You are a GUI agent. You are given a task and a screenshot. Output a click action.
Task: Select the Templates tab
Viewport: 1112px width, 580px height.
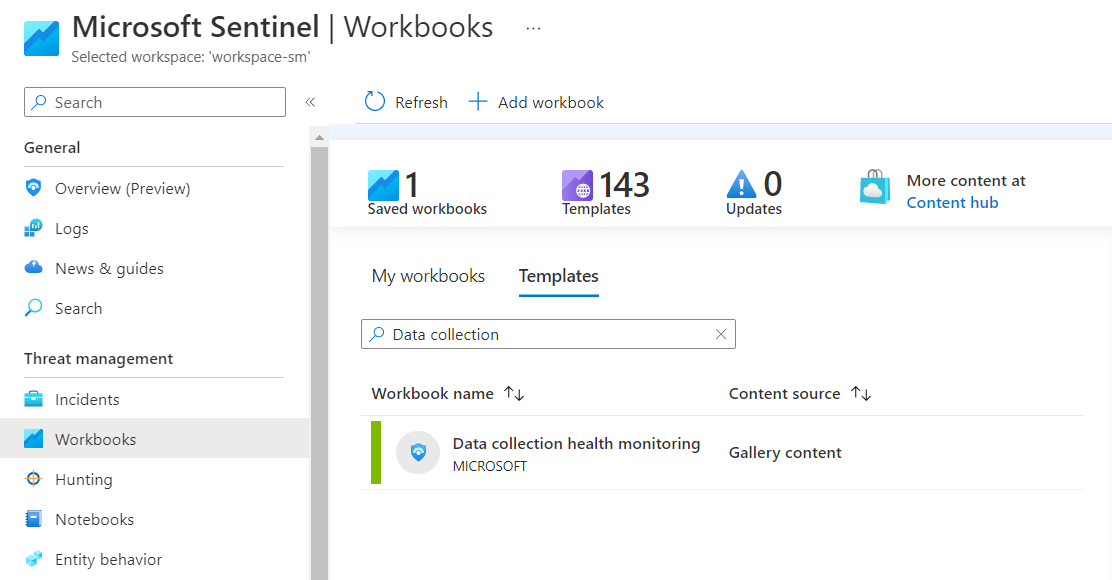(x=558, y=276)
